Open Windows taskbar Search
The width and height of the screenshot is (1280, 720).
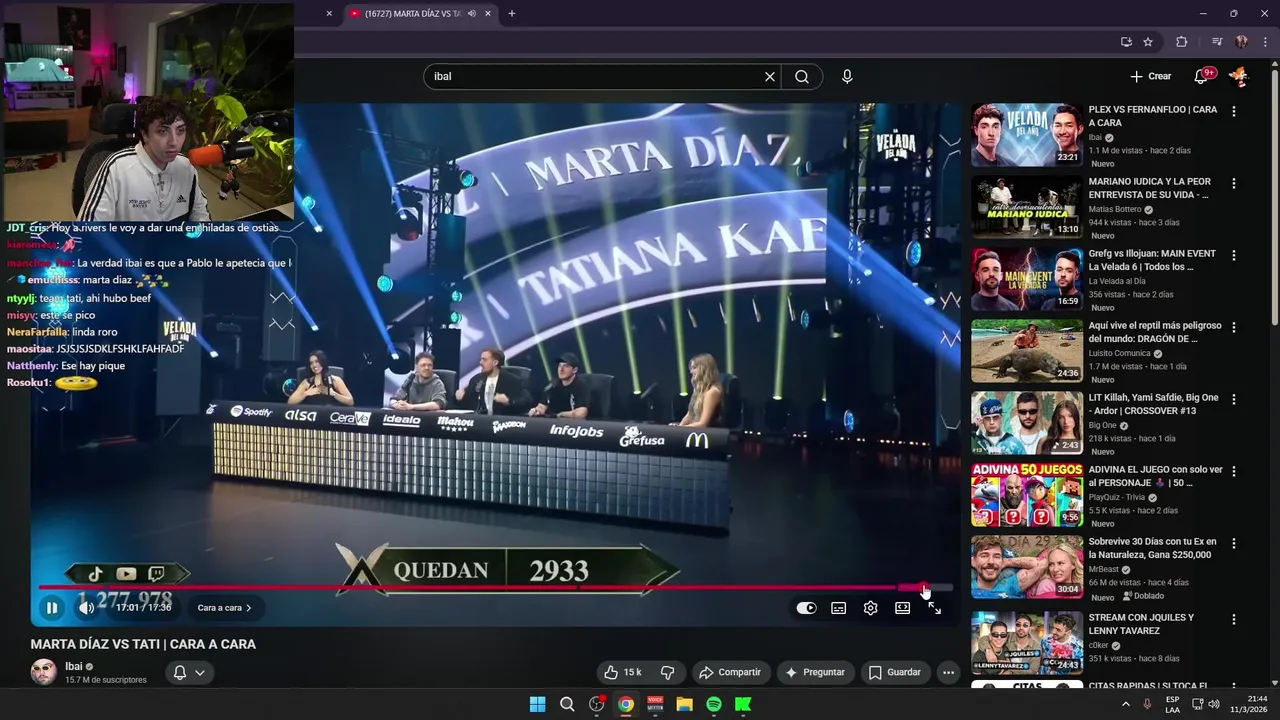(x=567, y=704)
